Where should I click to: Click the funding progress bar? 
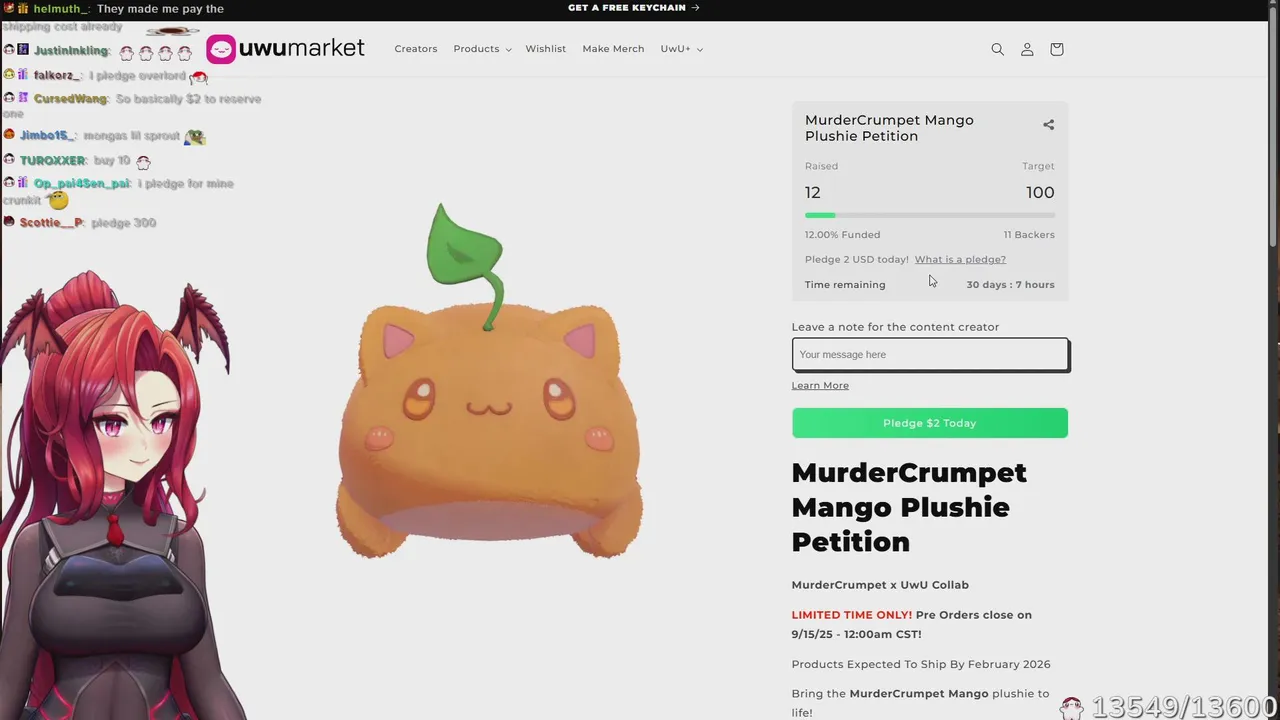930,215
